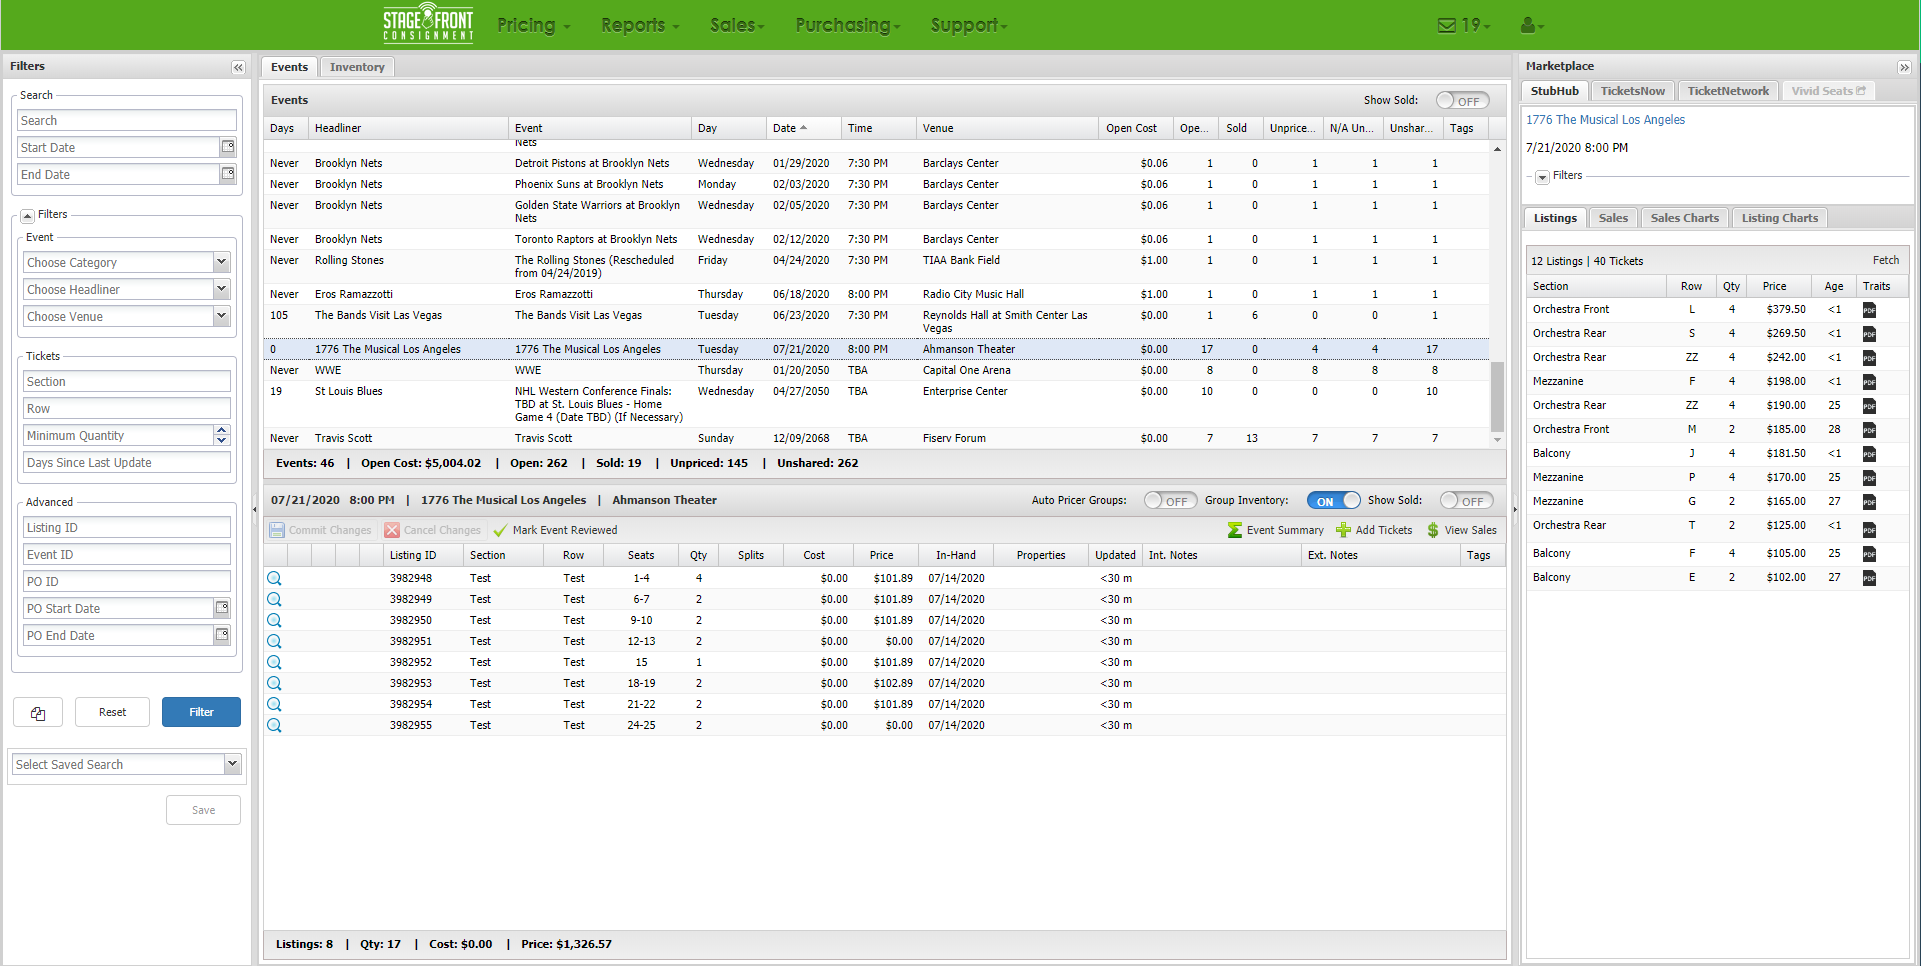The width and height of the screenshot is (1921, 966).
Task: Switch to the TicketNetwork marketplace tab
Action: click(x=1728, y=91)
